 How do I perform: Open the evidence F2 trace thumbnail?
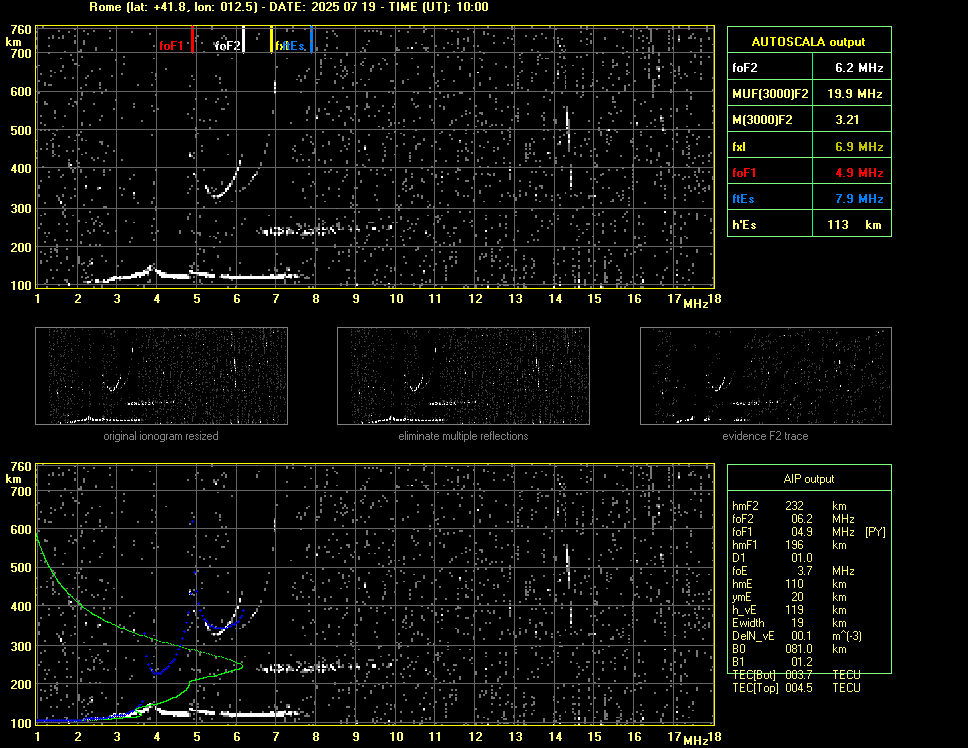coord(766,376)
